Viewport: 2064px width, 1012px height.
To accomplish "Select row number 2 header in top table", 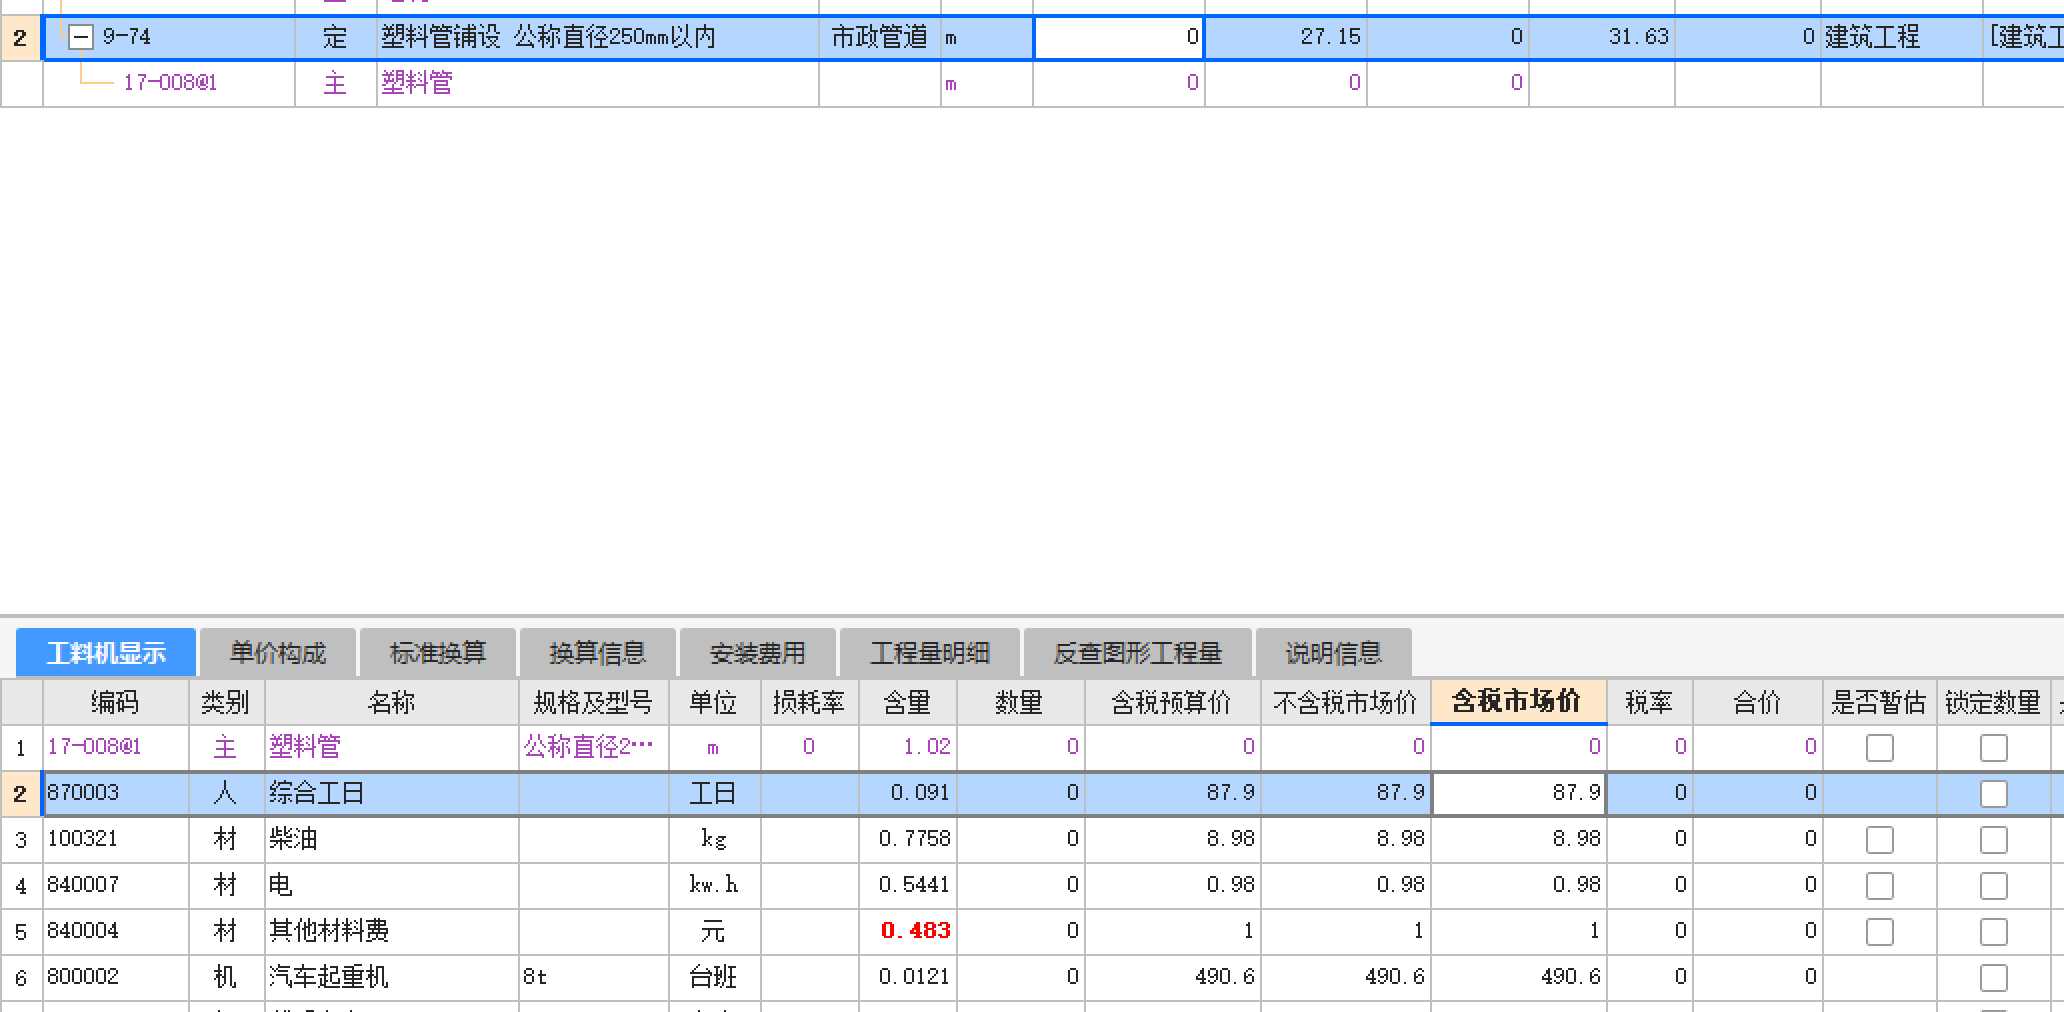I will pos(21,38).
